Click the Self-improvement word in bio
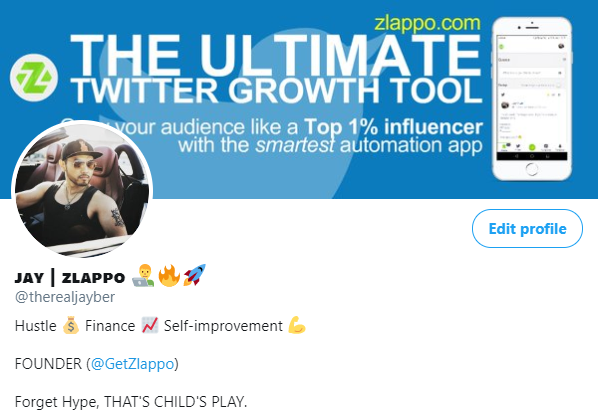Viewport: 598px width, 414px height. pos(223,326)
